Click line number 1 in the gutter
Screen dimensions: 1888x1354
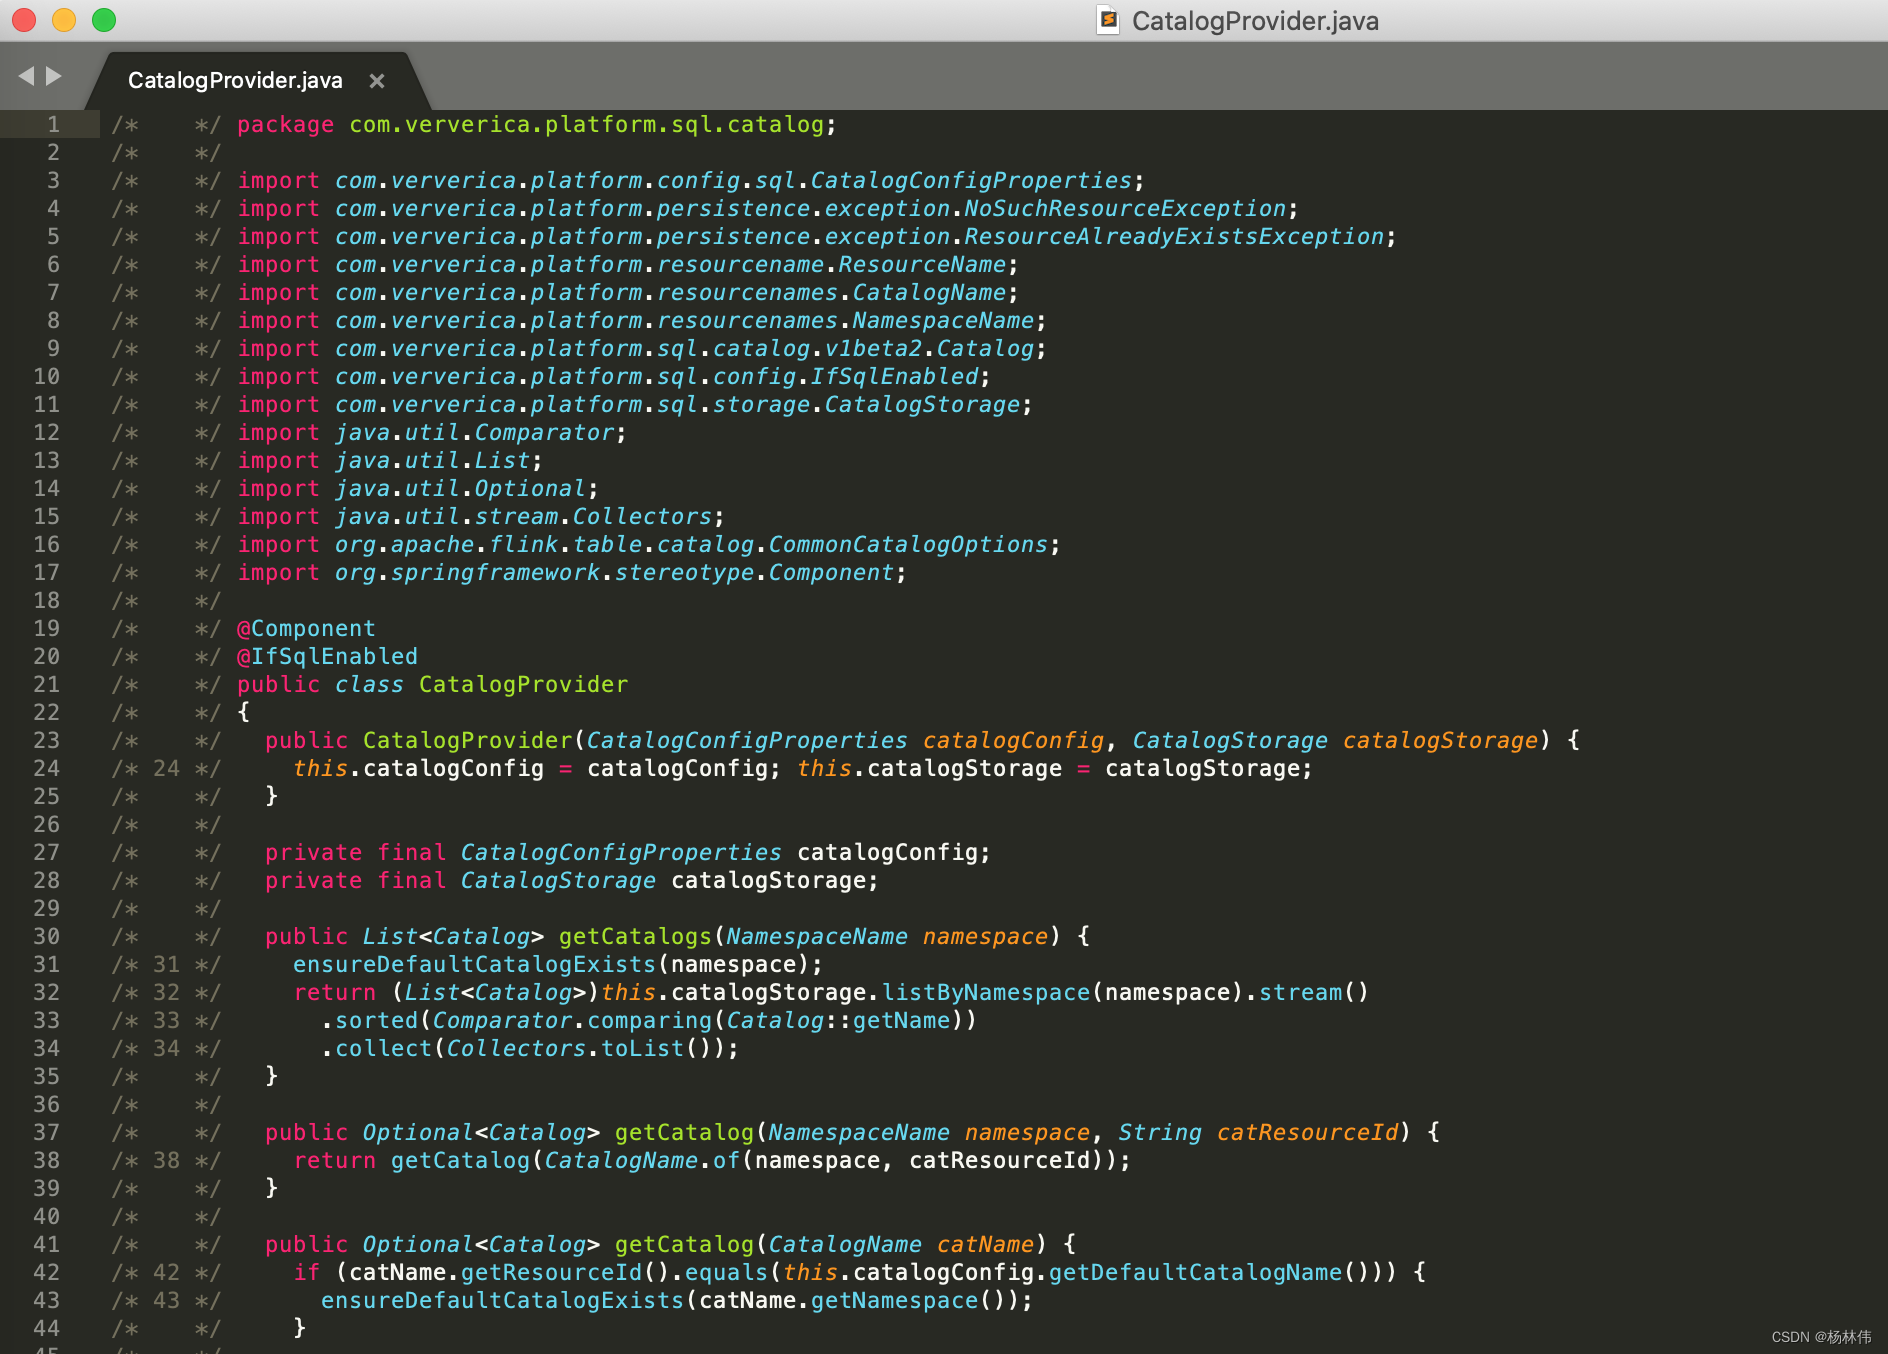[53, 125]
